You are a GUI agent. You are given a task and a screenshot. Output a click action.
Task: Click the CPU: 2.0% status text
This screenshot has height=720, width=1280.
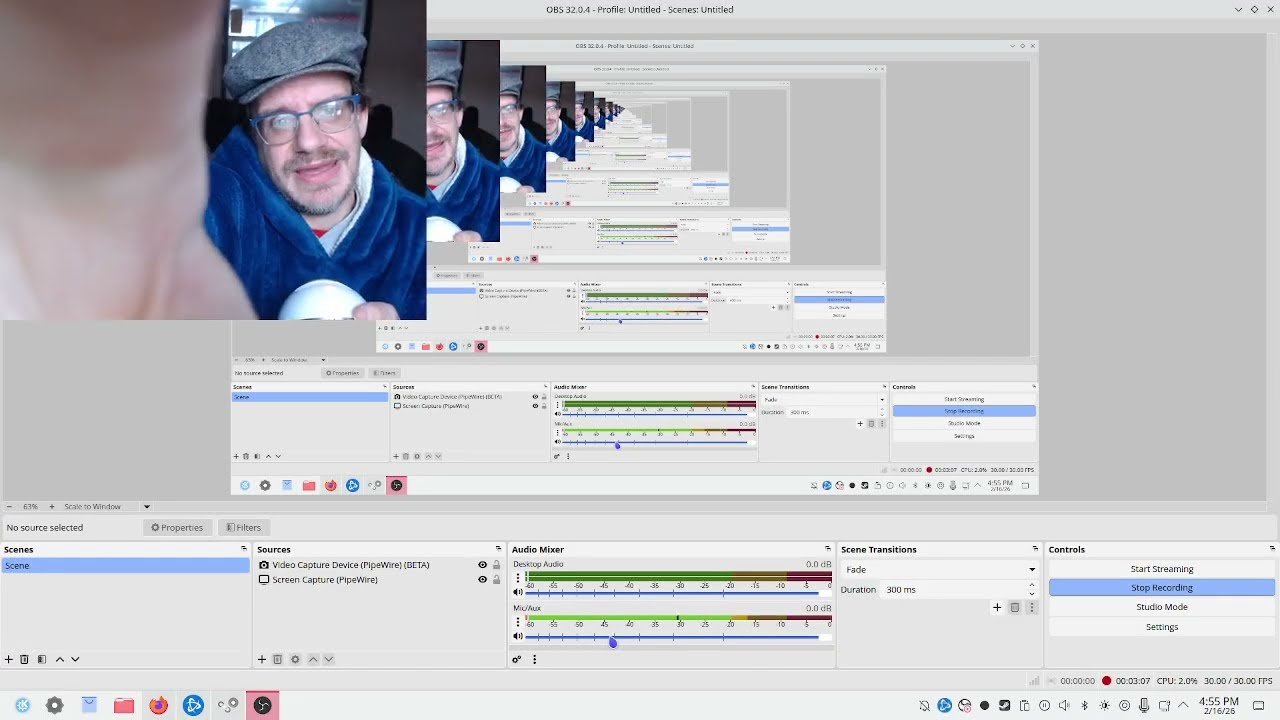pyautogui.click(x=1176, y=681)
